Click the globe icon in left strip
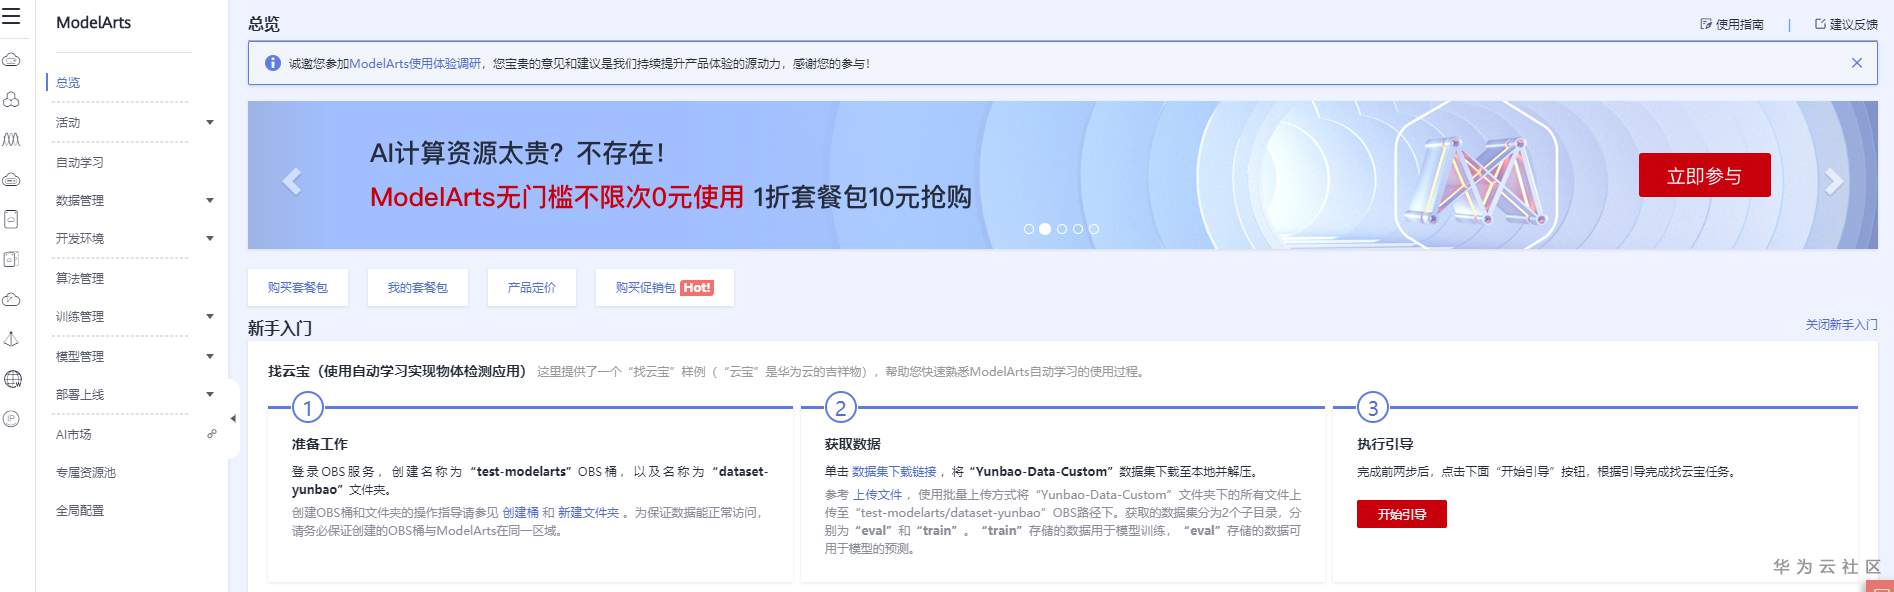 pyautogui.click(x=12, y=379)
